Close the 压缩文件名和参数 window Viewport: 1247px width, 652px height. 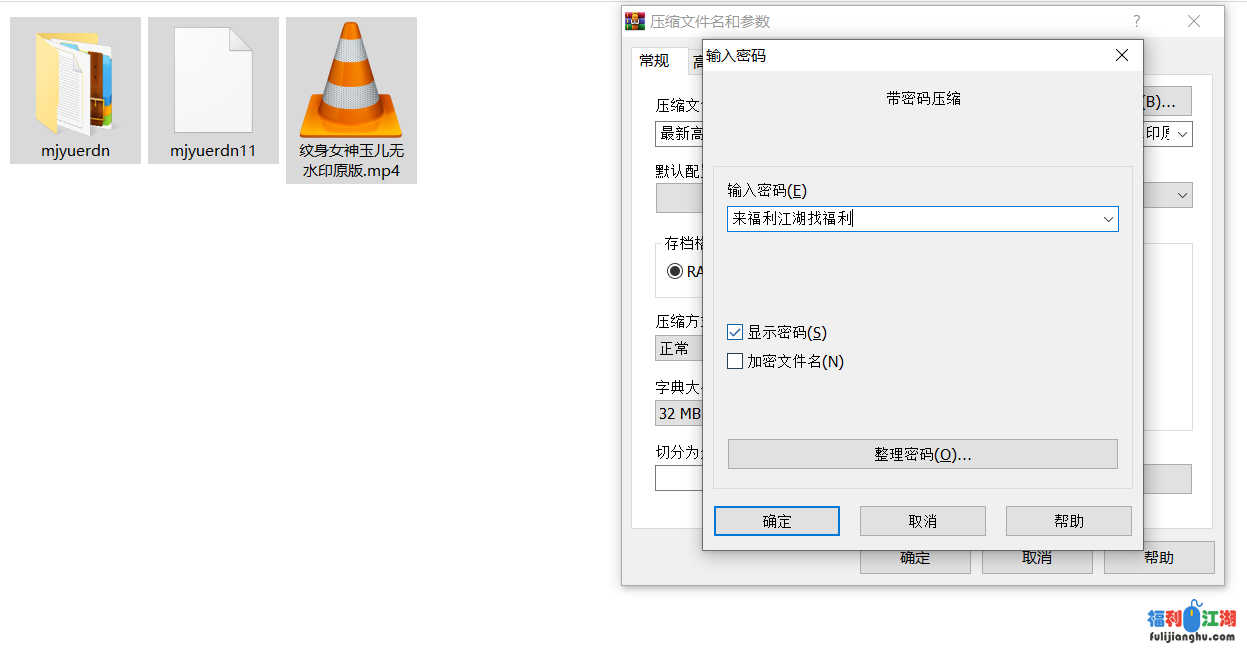pyautogui.click(x=1194, y=21)
